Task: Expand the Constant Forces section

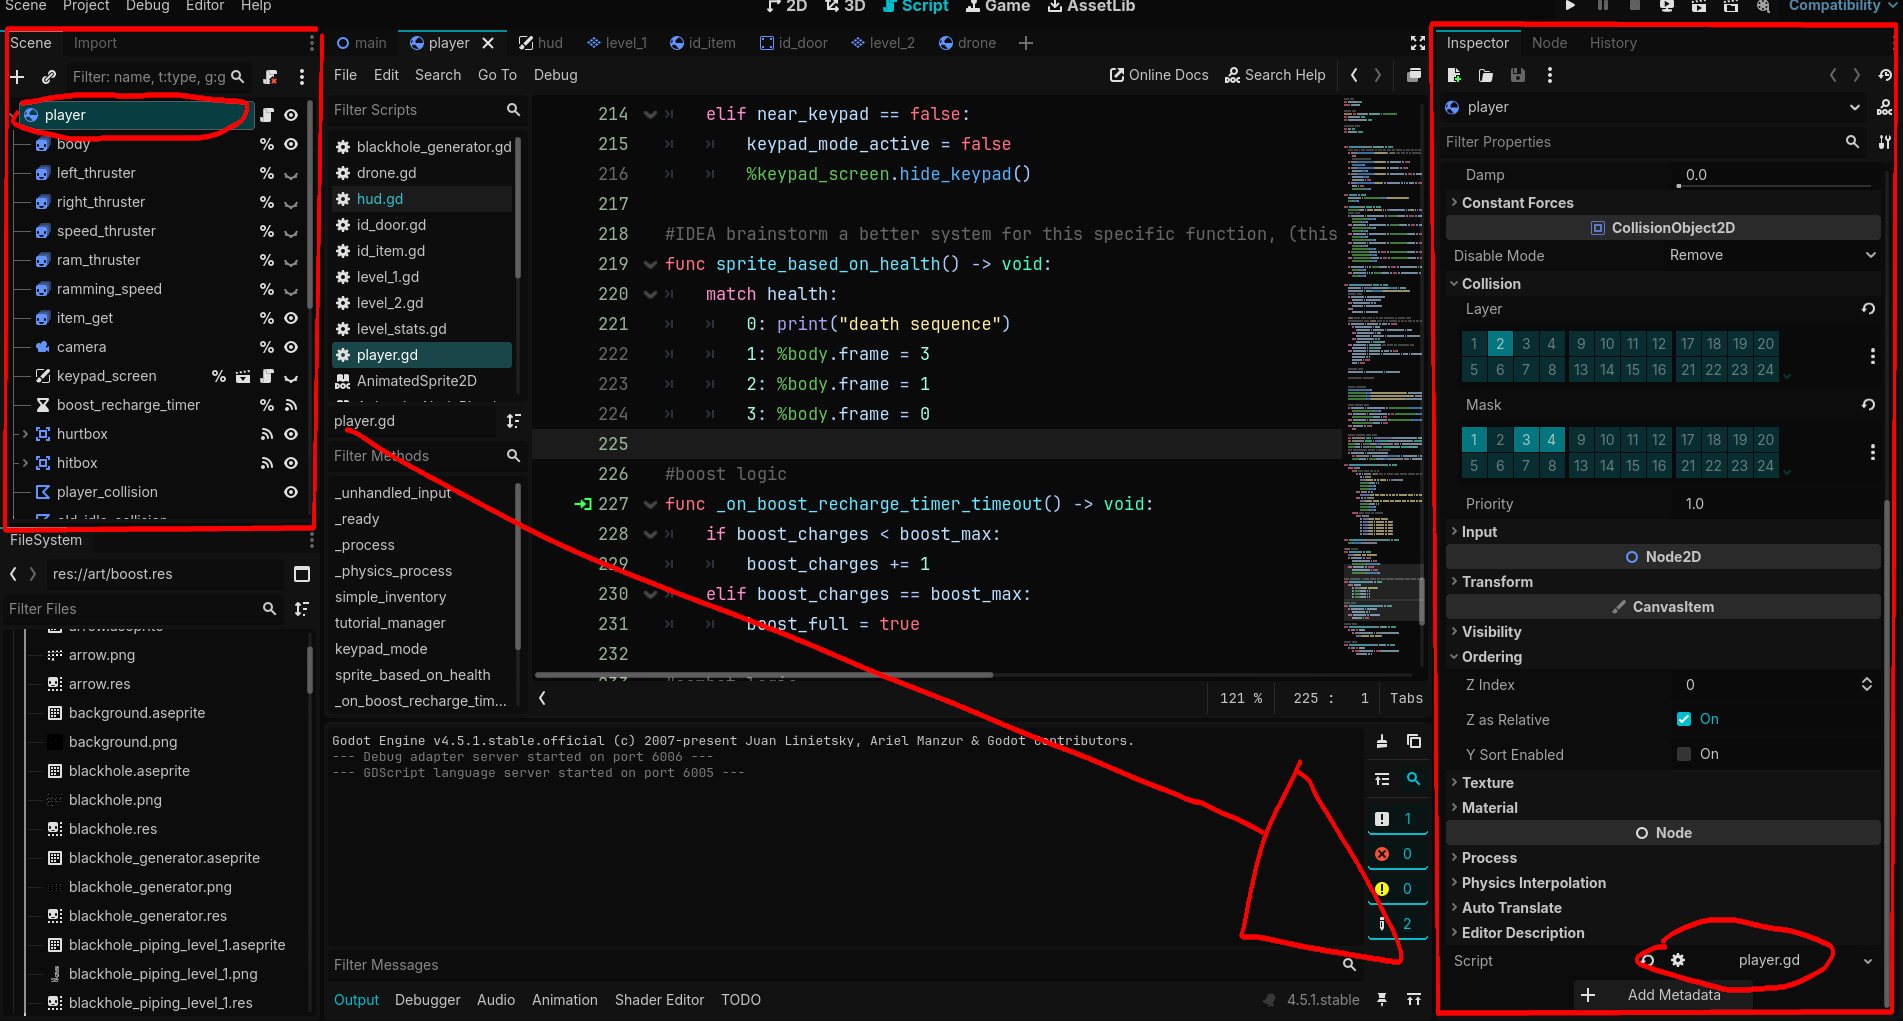Action: [x=1517, y=203]
